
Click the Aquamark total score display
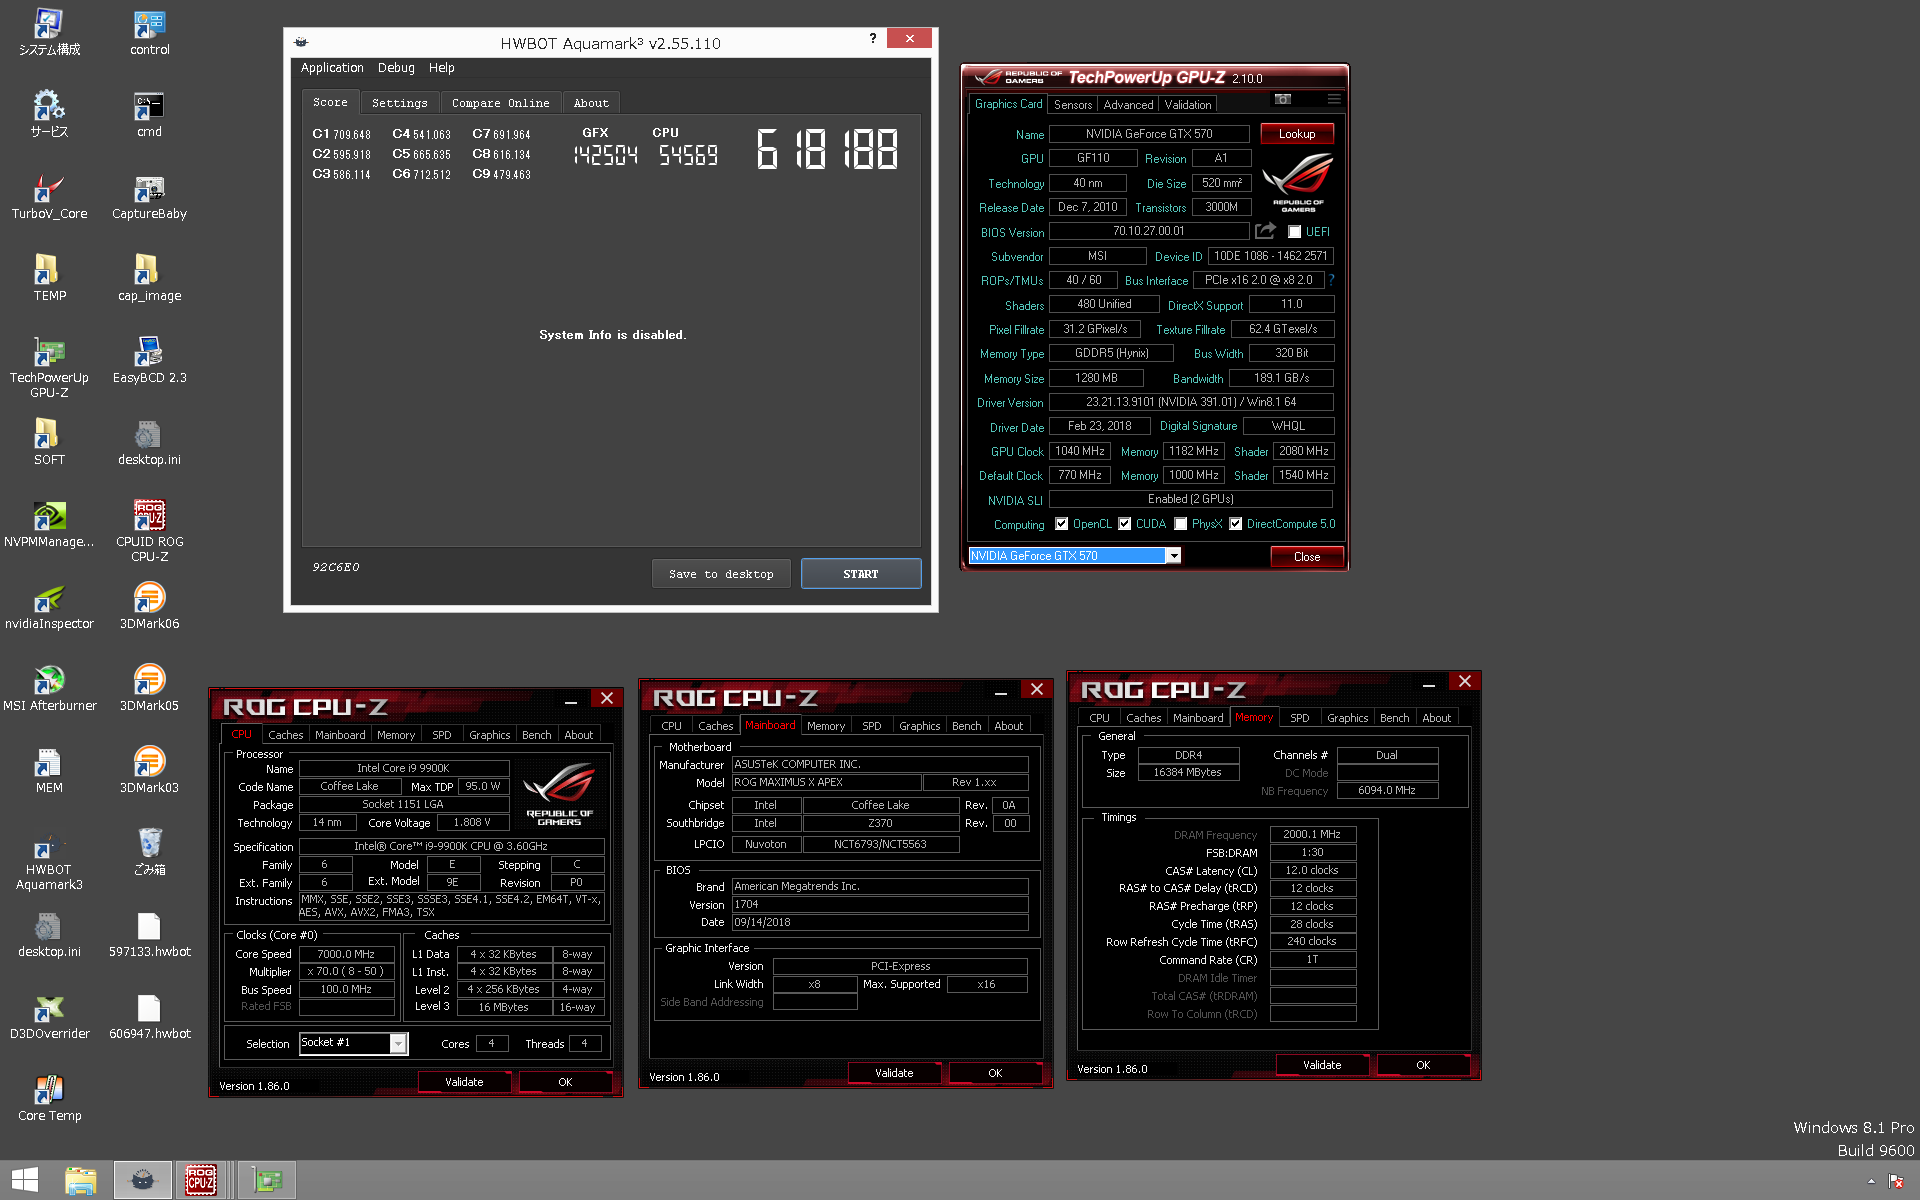(x=827, y=150)
